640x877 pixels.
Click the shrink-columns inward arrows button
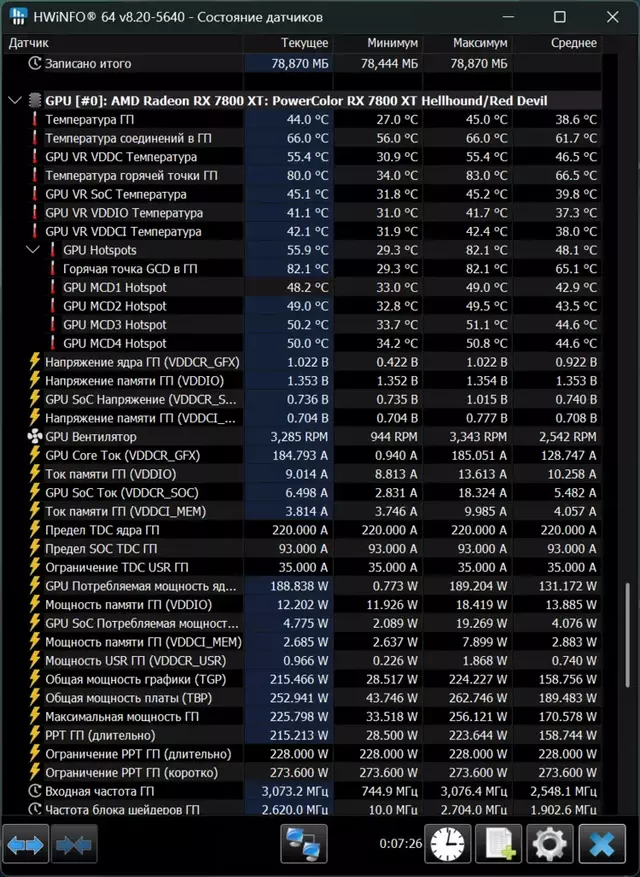coord(74,845)
